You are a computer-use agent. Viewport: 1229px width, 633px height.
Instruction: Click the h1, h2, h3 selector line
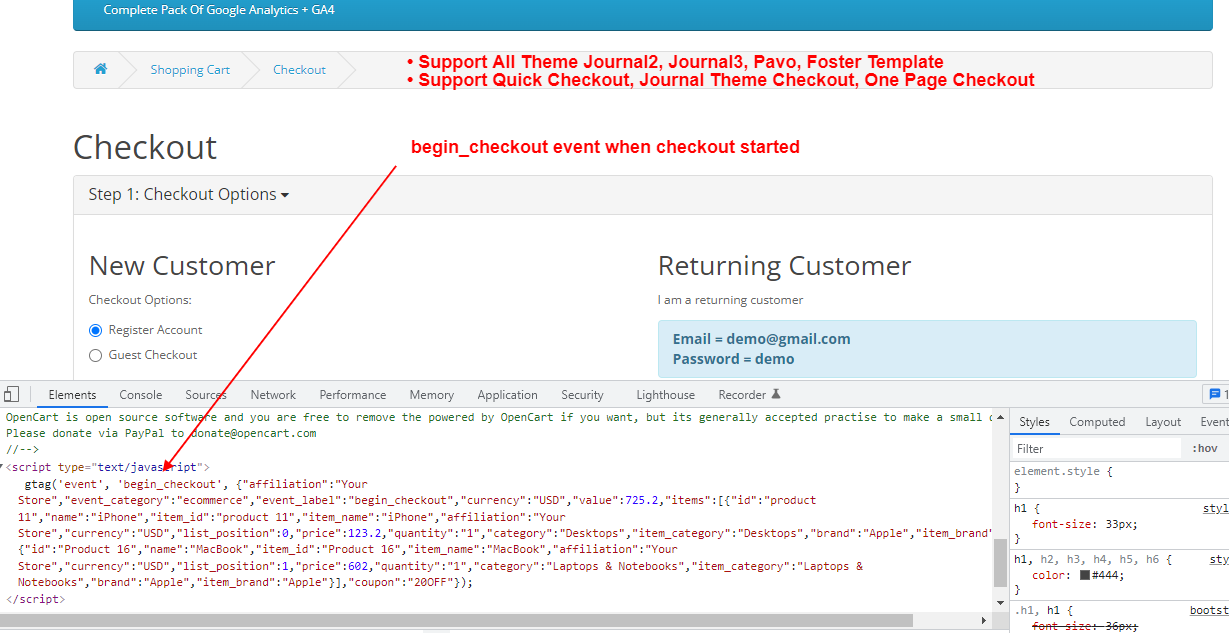1093,559
